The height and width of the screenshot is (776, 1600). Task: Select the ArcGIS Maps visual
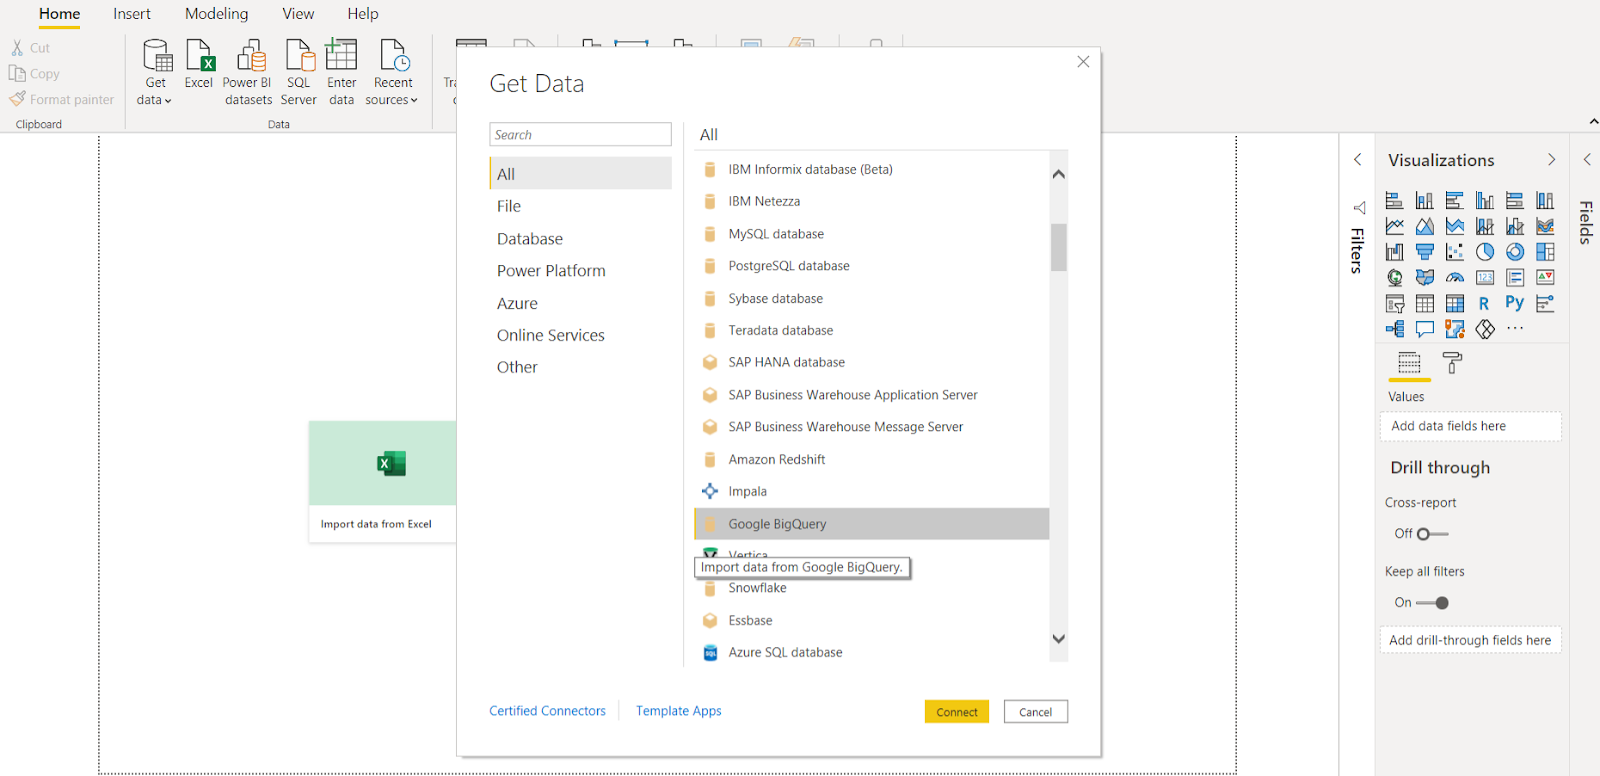pos(1455,329)
